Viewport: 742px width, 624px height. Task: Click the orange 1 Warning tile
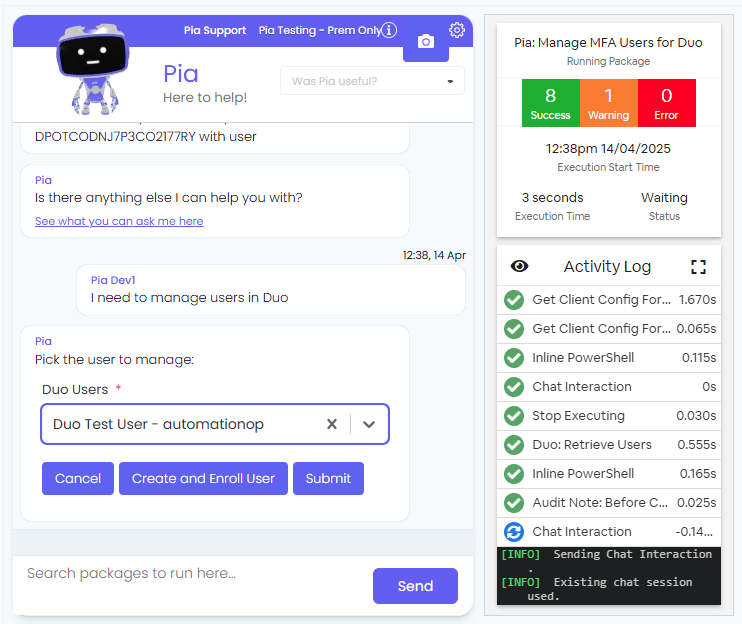pyautogui.click(x=609, y=103)
